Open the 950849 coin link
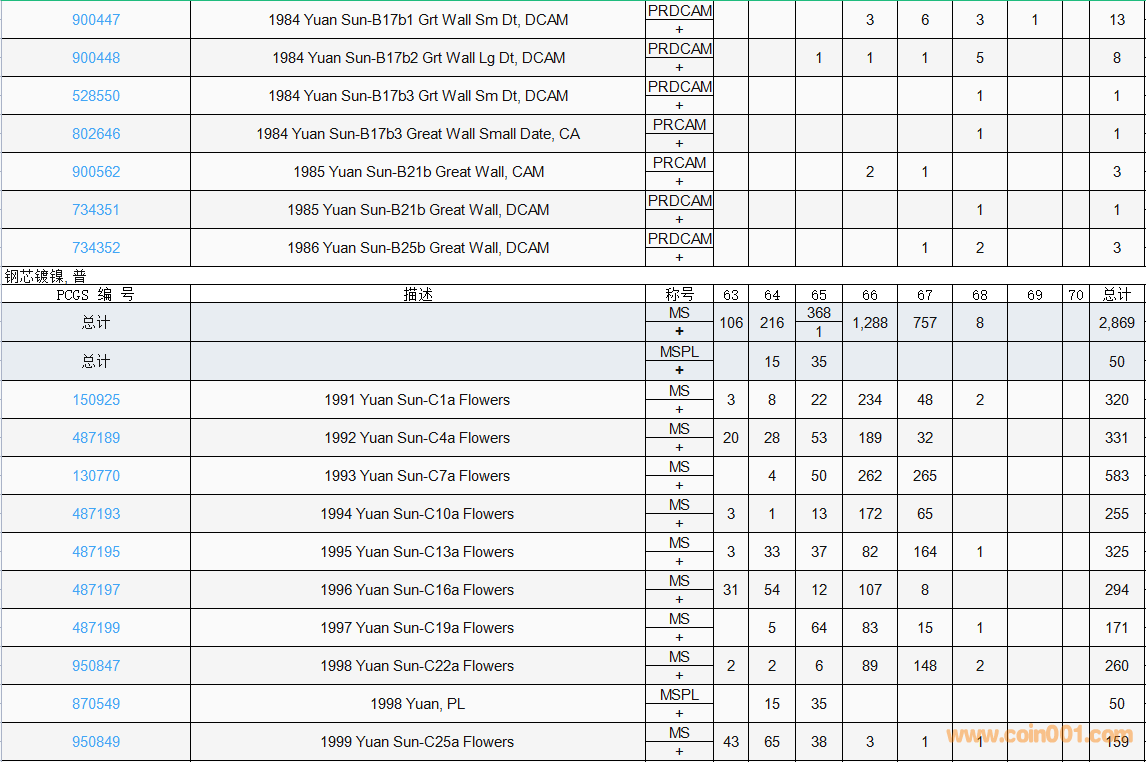 pos(96,742)
